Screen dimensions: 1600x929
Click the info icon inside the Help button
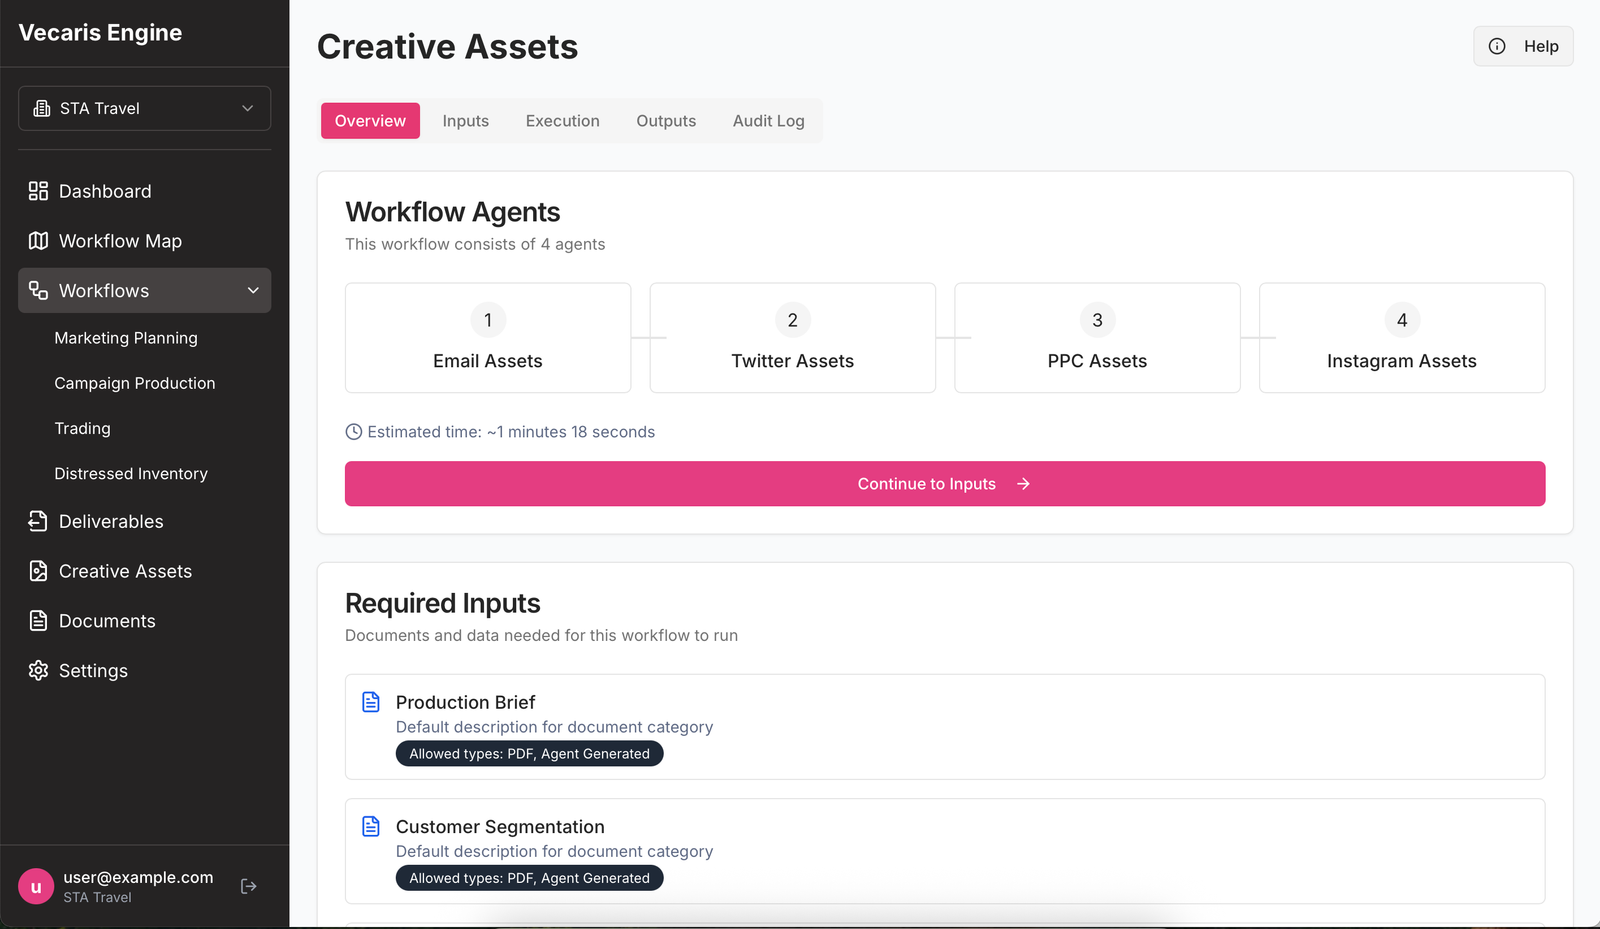[x=1496, y=46]
